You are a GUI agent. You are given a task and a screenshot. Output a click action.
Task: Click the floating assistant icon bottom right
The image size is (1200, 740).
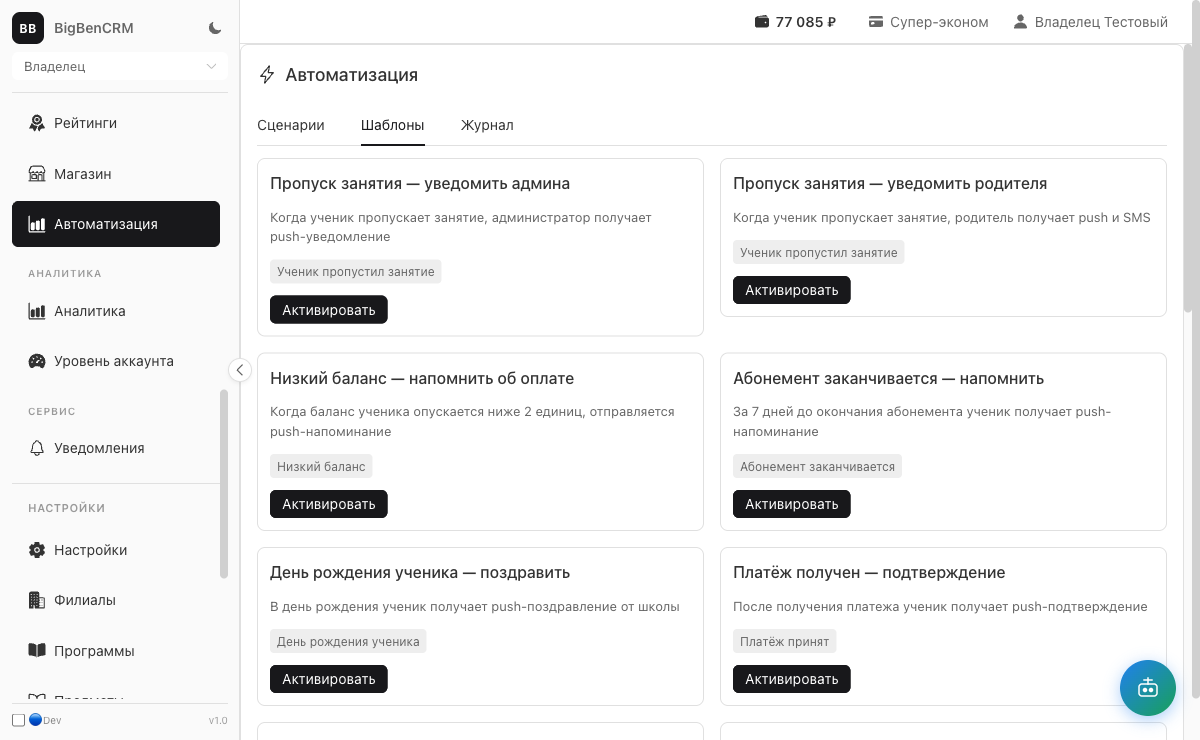pos(1147,688)
